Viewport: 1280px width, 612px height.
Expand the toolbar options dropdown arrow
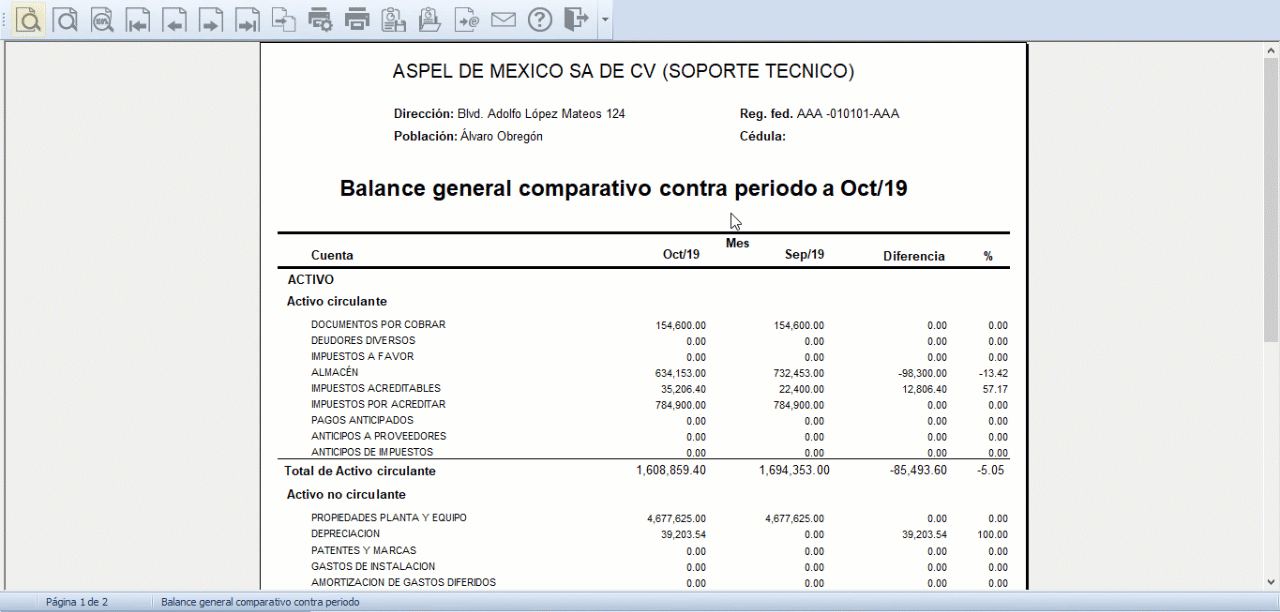pyautogui.click(x=604, y=19)
